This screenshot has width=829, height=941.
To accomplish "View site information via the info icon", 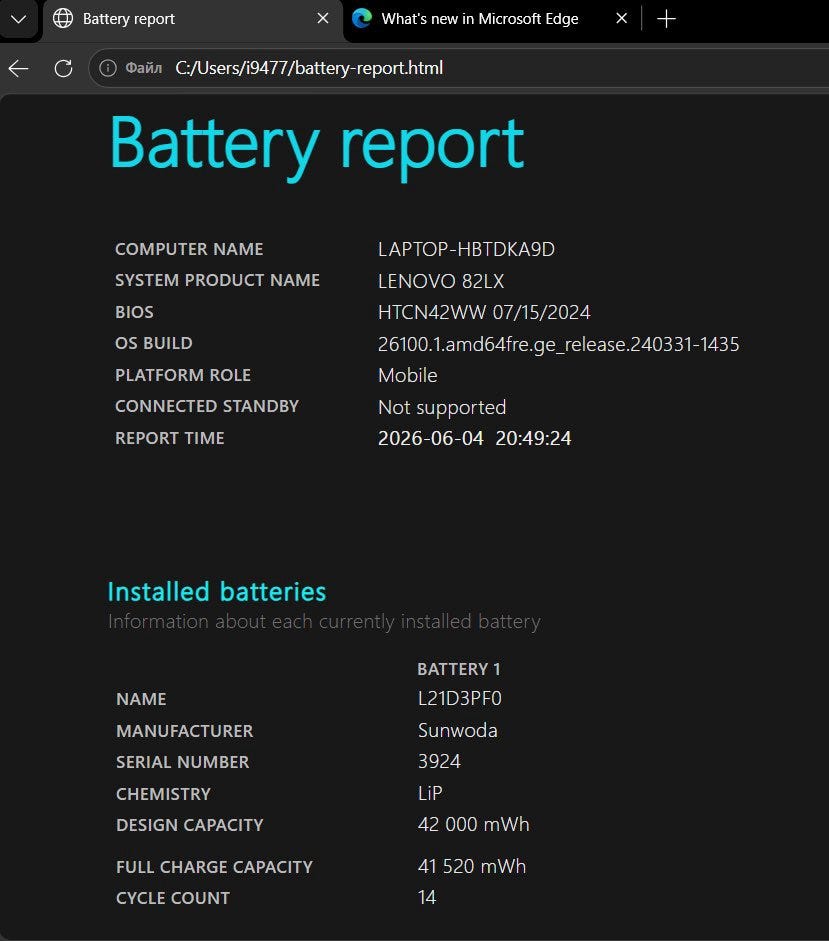I will (107, 68).
